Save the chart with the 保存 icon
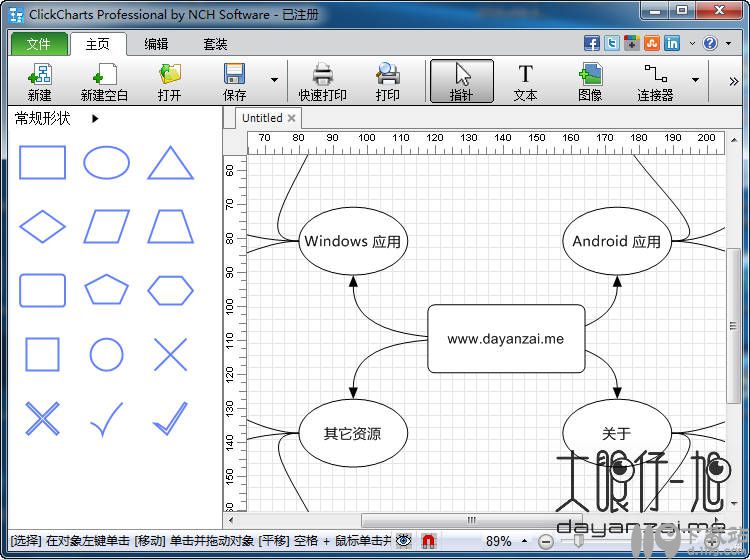Viewport: 750px width, 559px height. point(234,81)
